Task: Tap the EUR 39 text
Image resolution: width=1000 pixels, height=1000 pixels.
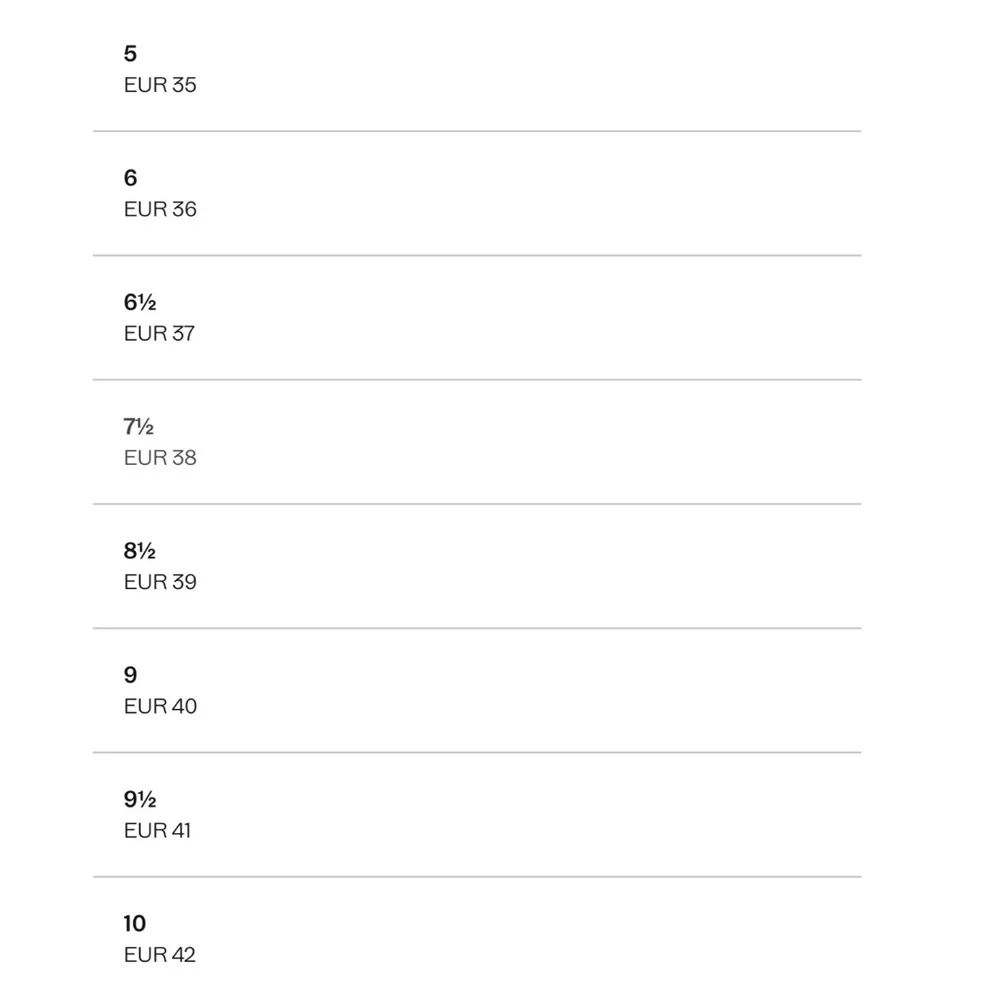Action: [x=160, y=582]
